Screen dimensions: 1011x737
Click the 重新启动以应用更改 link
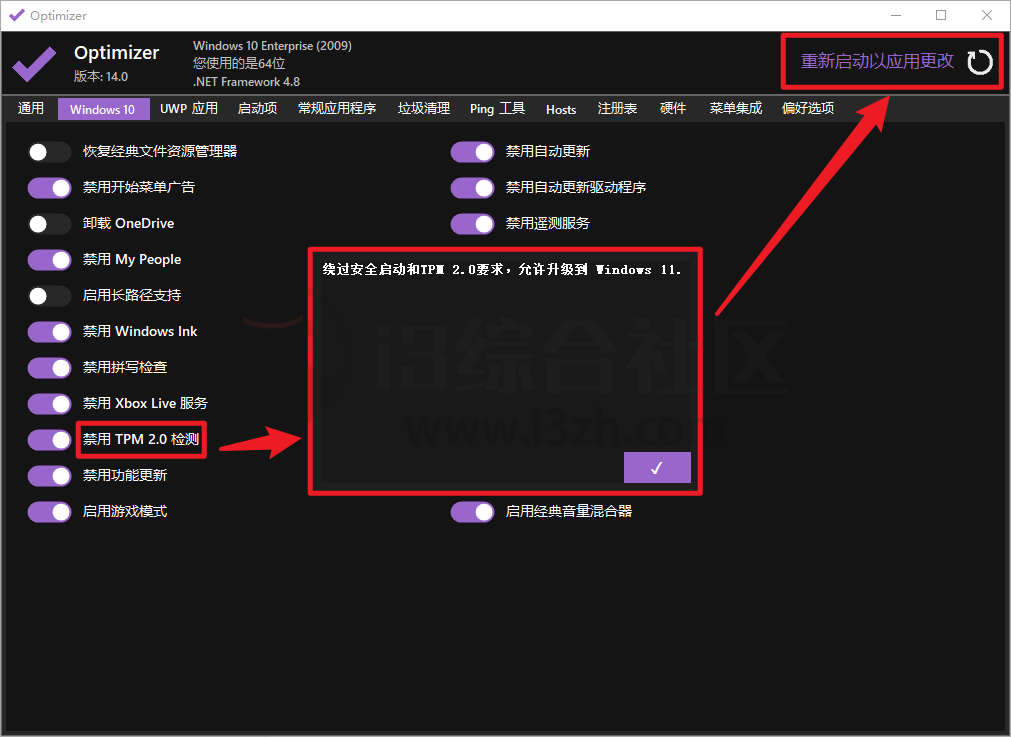coord(877,61)
